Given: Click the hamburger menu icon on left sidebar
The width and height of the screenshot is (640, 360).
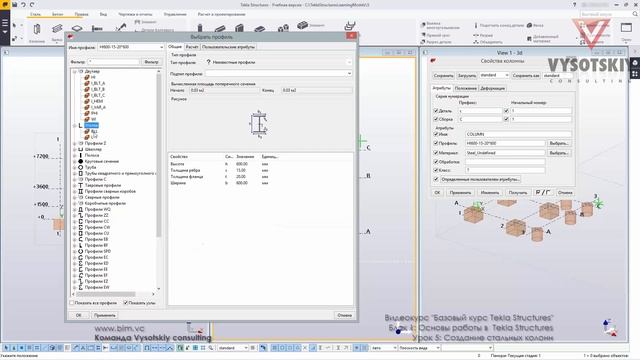Looking at the screenshot, I should click(5, 22).
